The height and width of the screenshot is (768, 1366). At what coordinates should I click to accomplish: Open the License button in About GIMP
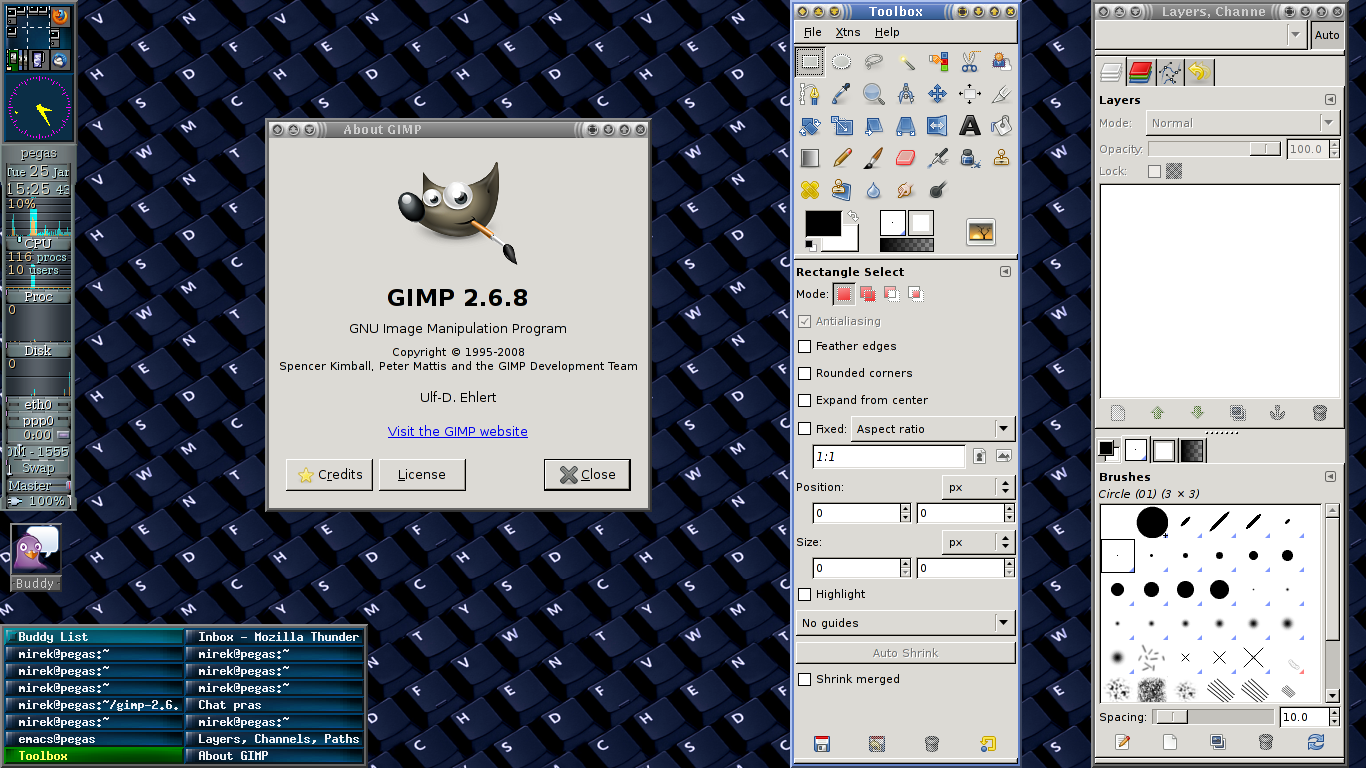pos(422,475)
